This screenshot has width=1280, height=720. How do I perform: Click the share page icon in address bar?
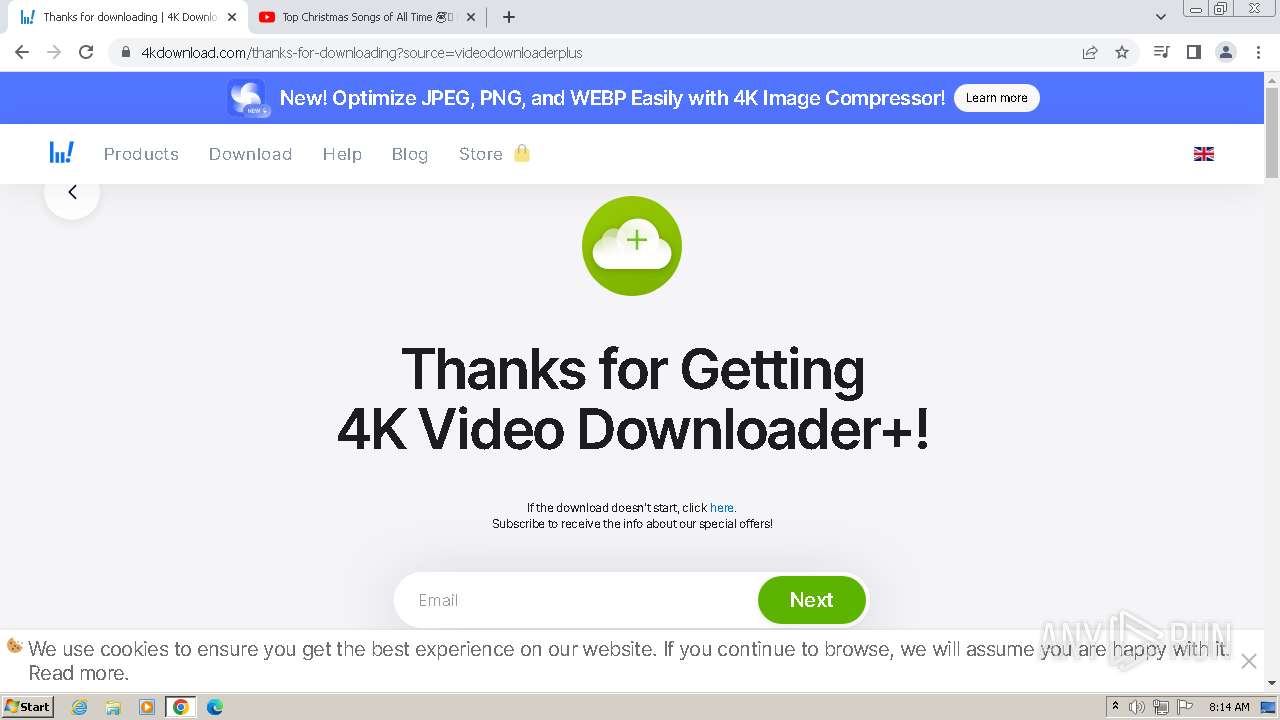pyautogui.click(x=1090, y=52)
